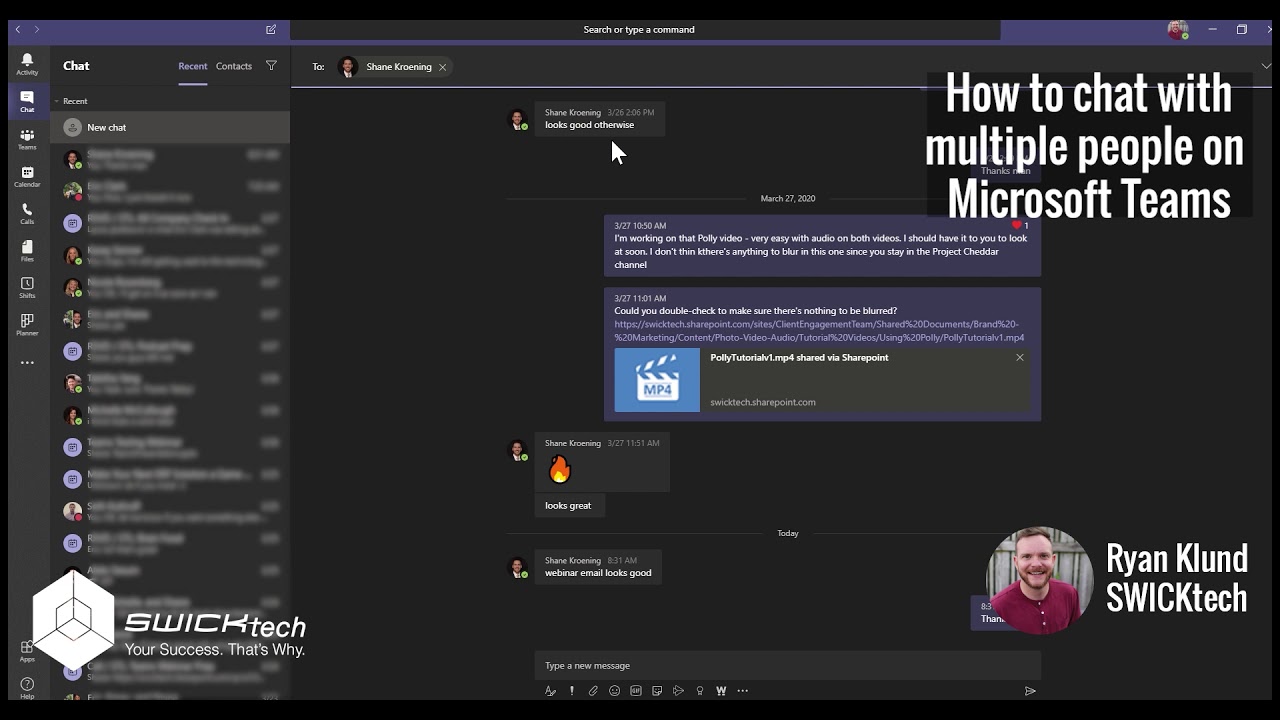
Task: Open the Chat section in sidebar
Action: click(x=27, y=102)
